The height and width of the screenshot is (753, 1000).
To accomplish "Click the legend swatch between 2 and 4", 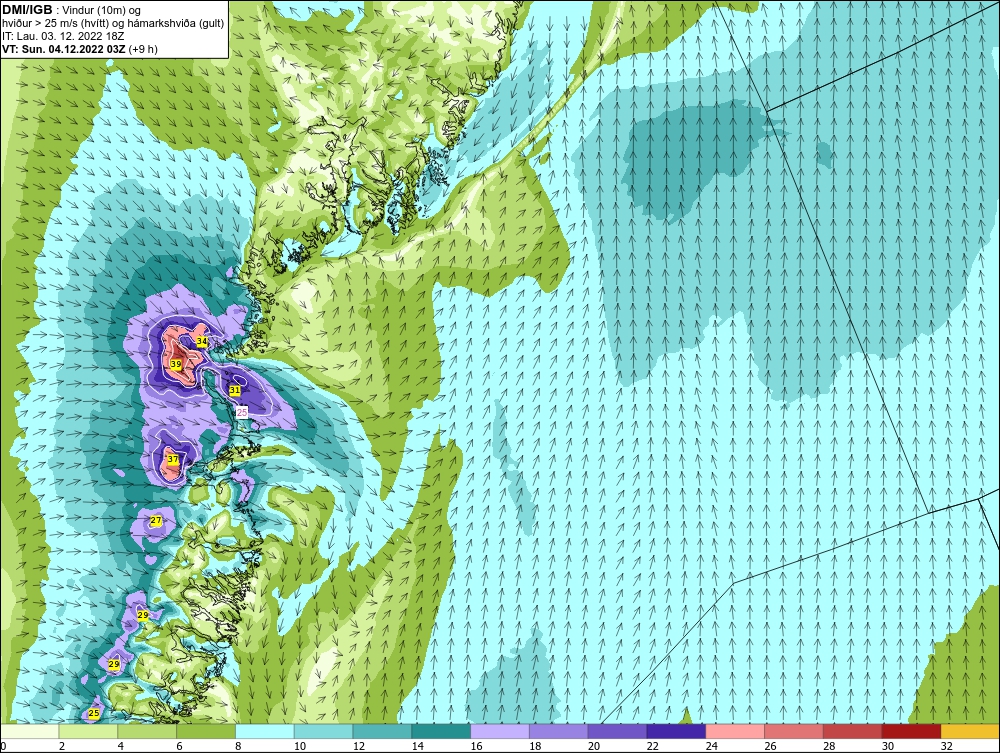I will [88, 731].
